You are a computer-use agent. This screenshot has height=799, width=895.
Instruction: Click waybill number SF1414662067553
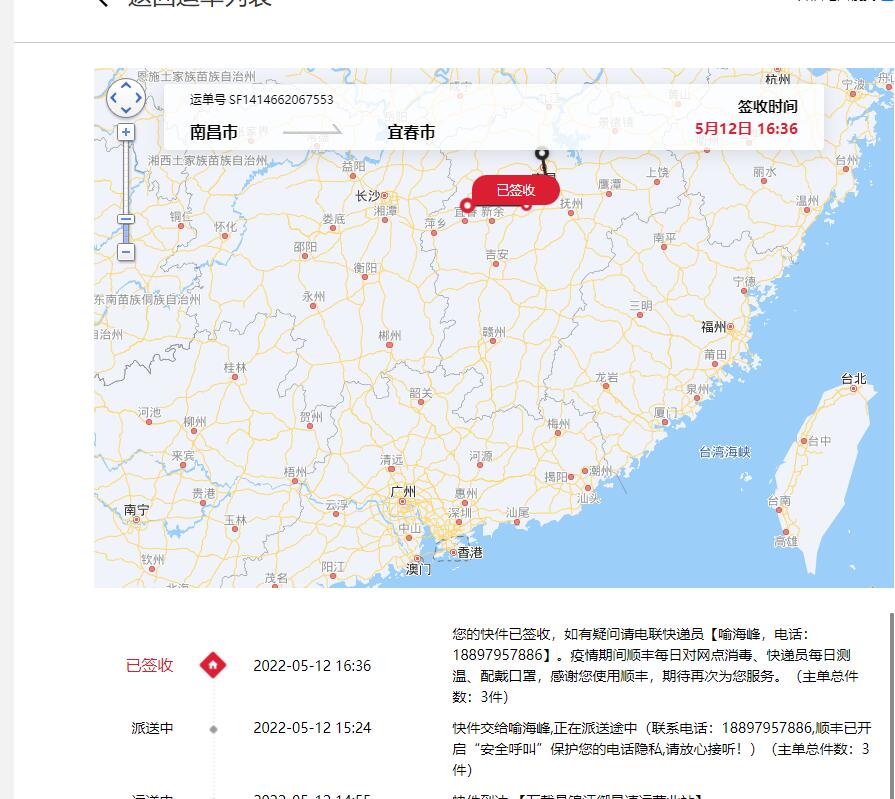261,100
